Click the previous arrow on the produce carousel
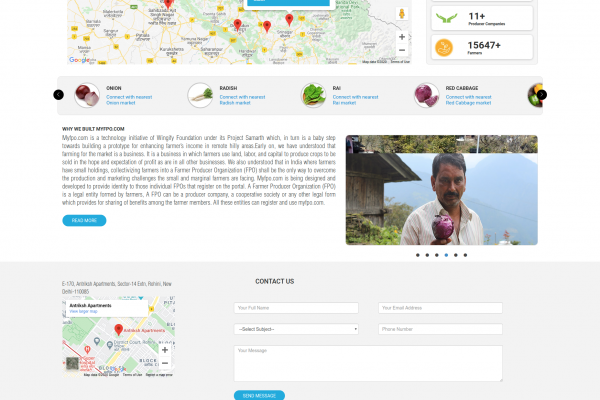600x400 pixels. click(x=59, y=95)
